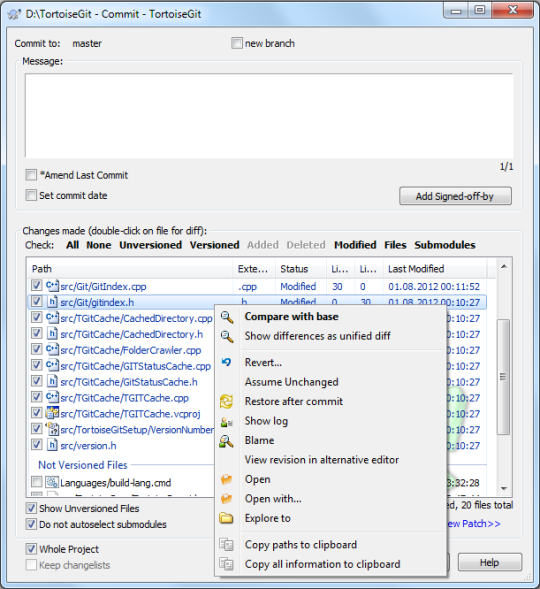Click the Revert arrow icon
This screenshot has width=540, height=589.
(x=226, y=362)
